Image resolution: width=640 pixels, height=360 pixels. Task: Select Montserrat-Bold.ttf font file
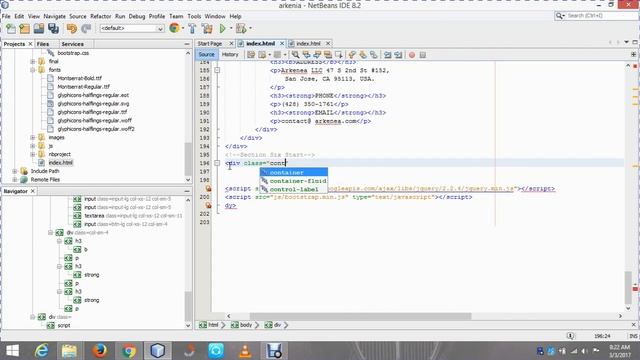80,78
